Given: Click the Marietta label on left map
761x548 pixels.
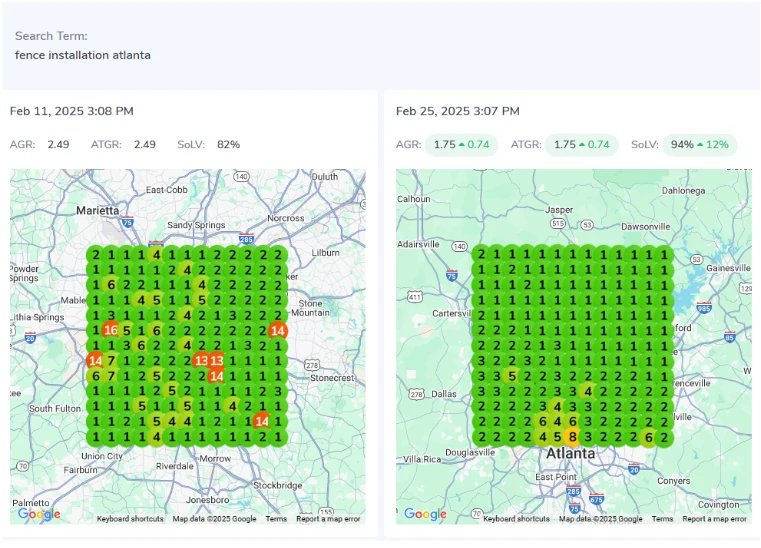Looking at the screenshot, I should [97, 211].
